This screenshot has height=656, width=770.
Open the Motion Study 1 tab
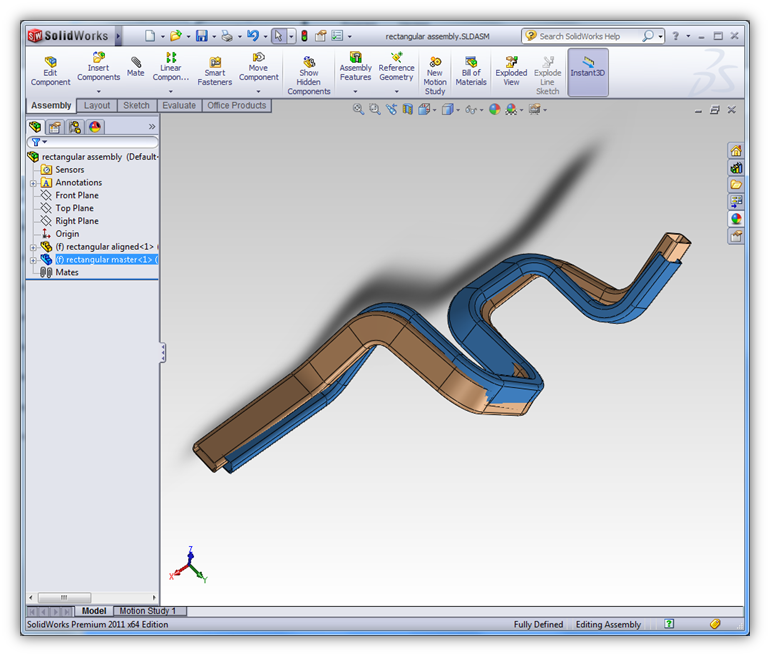click(148, 611)
